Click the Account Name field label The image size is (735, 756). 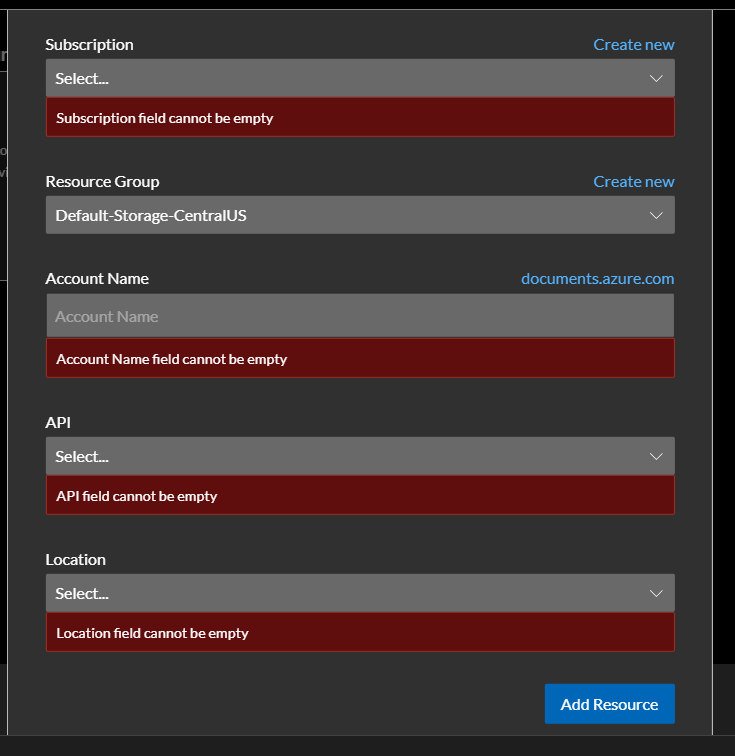97,279
